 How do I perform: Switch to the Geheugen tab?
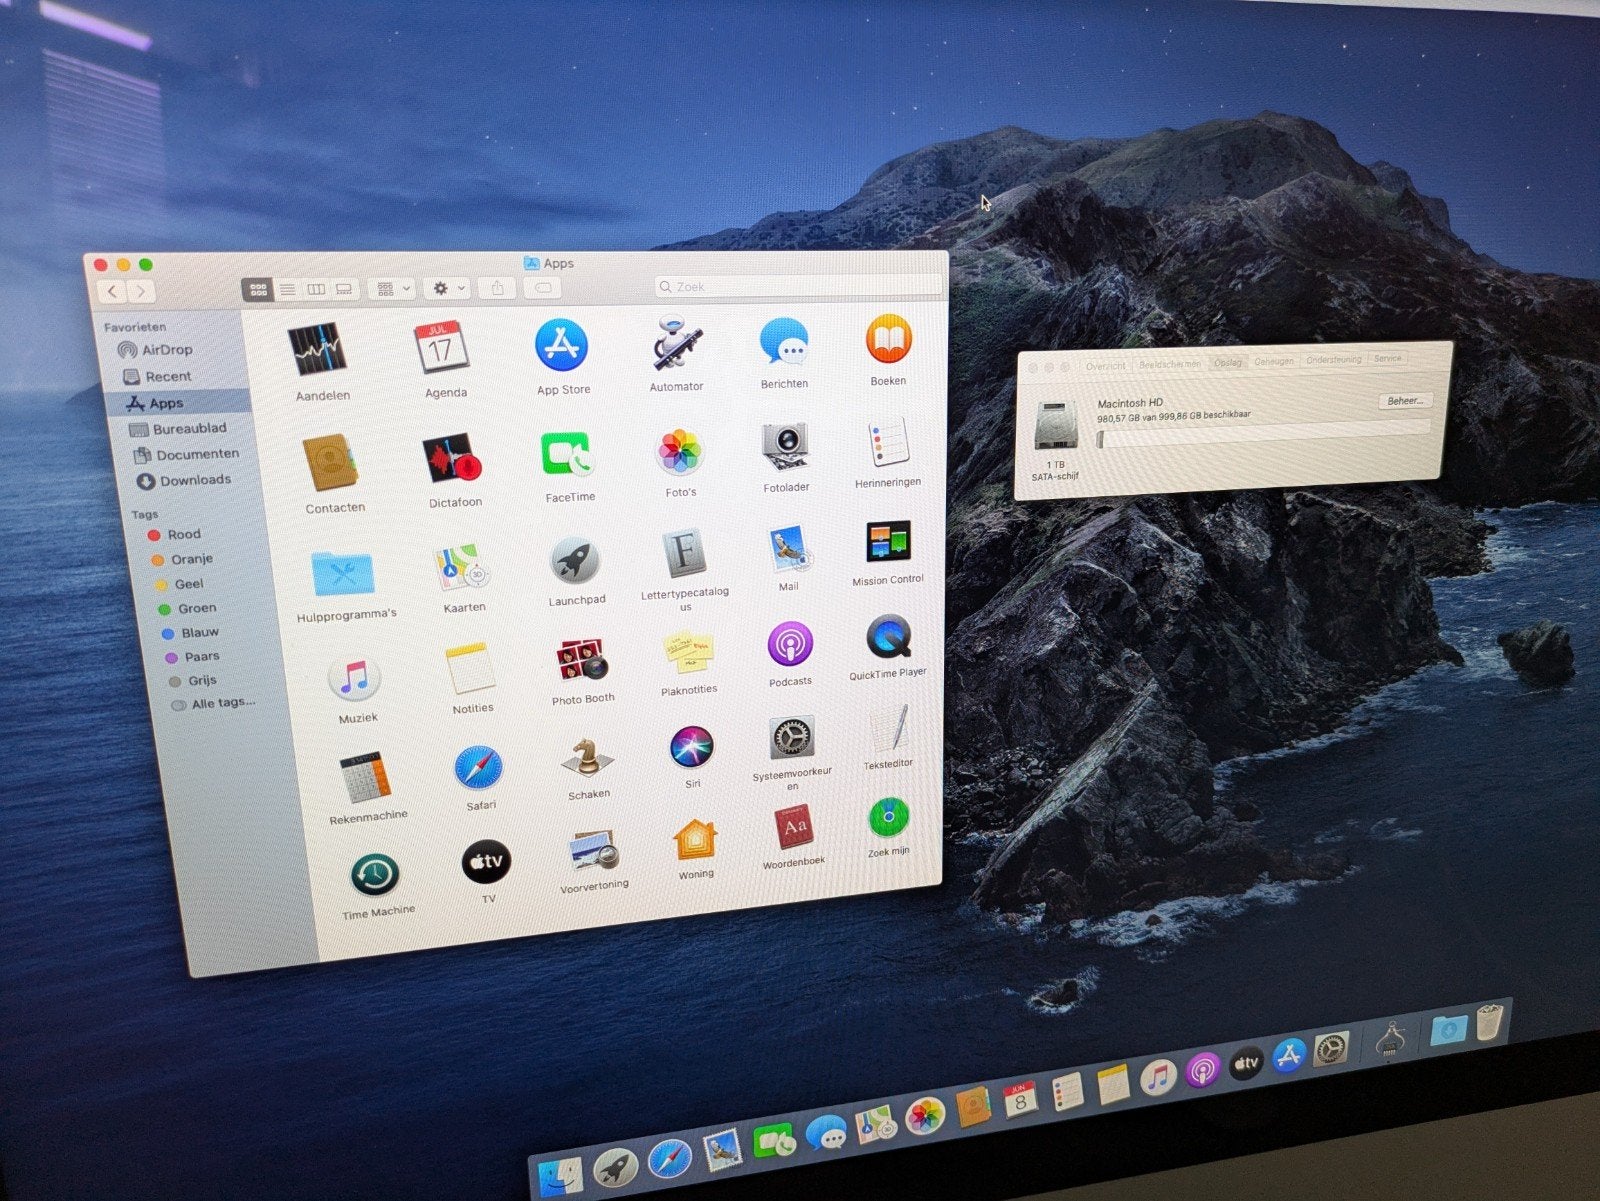pyautogui.click(x=1274, y=361)
